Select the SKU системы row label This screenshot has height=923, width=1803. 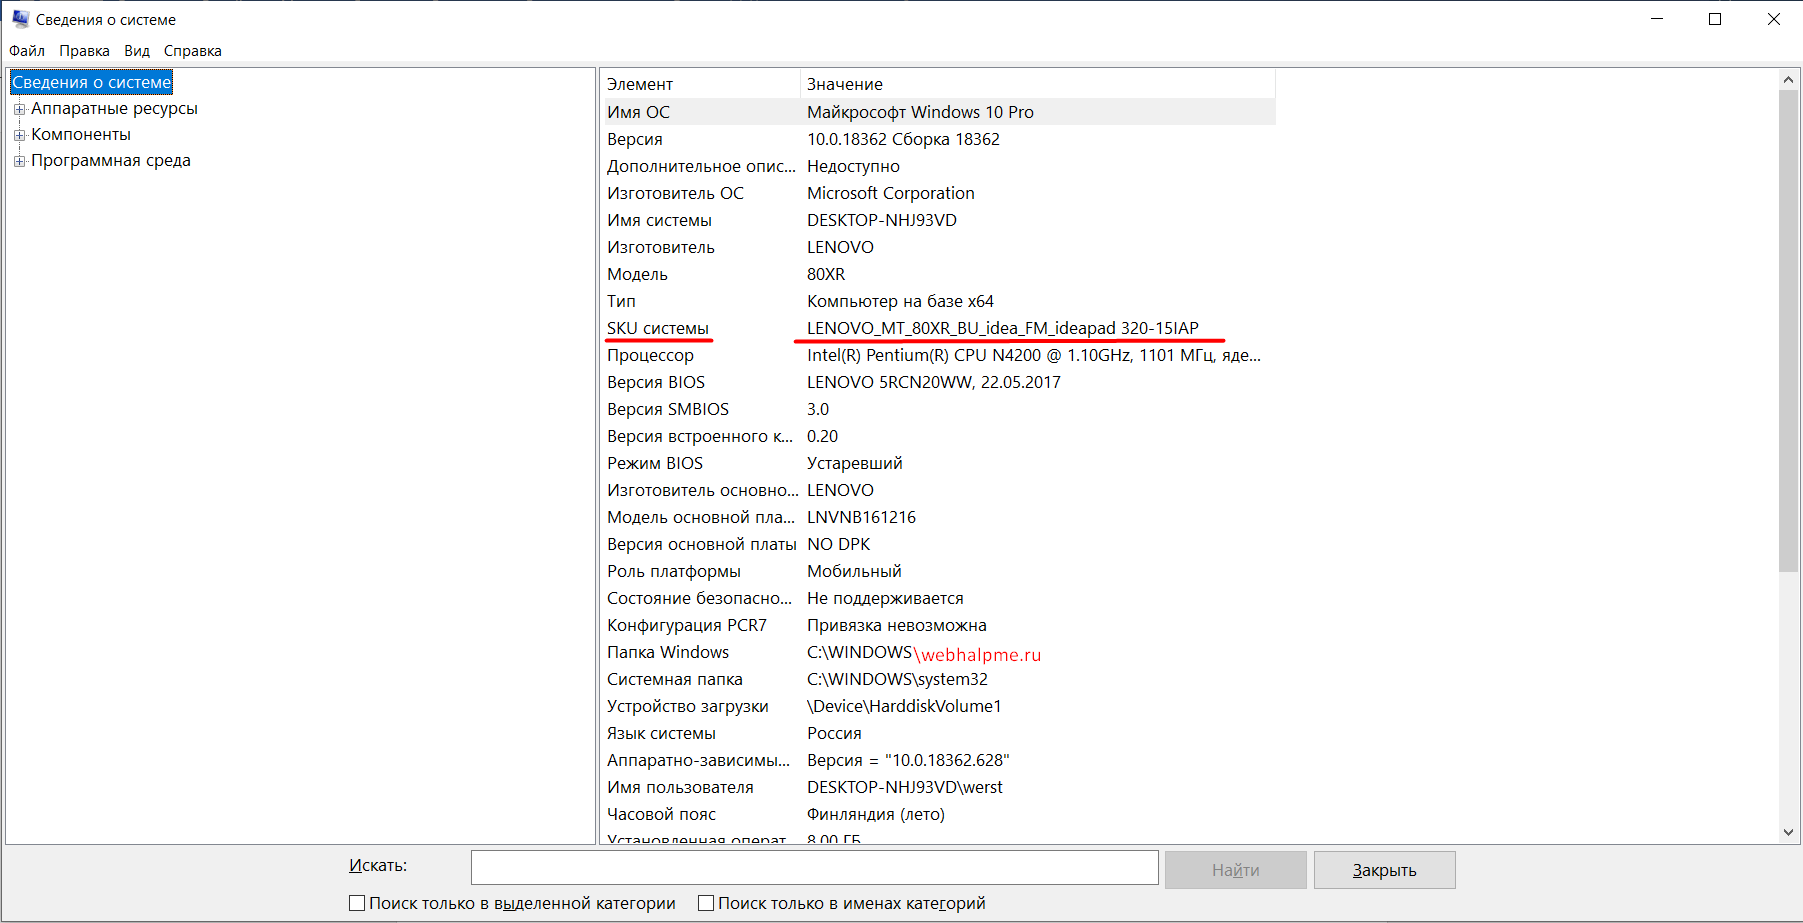(658, 328)
